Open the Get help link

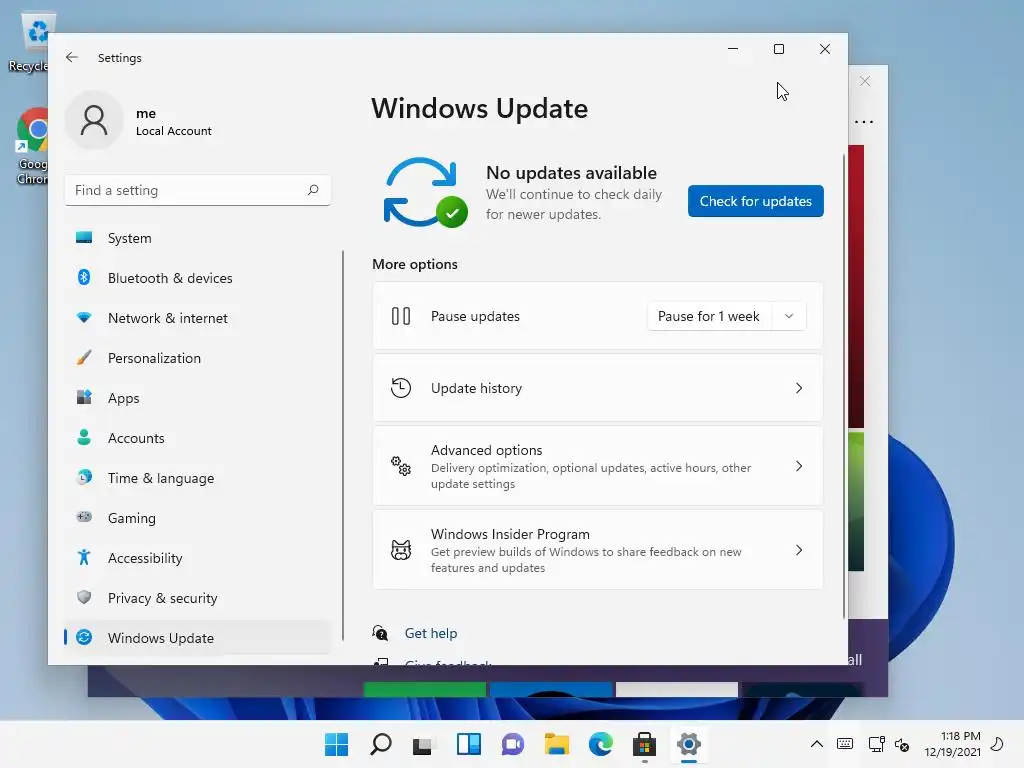431,633
